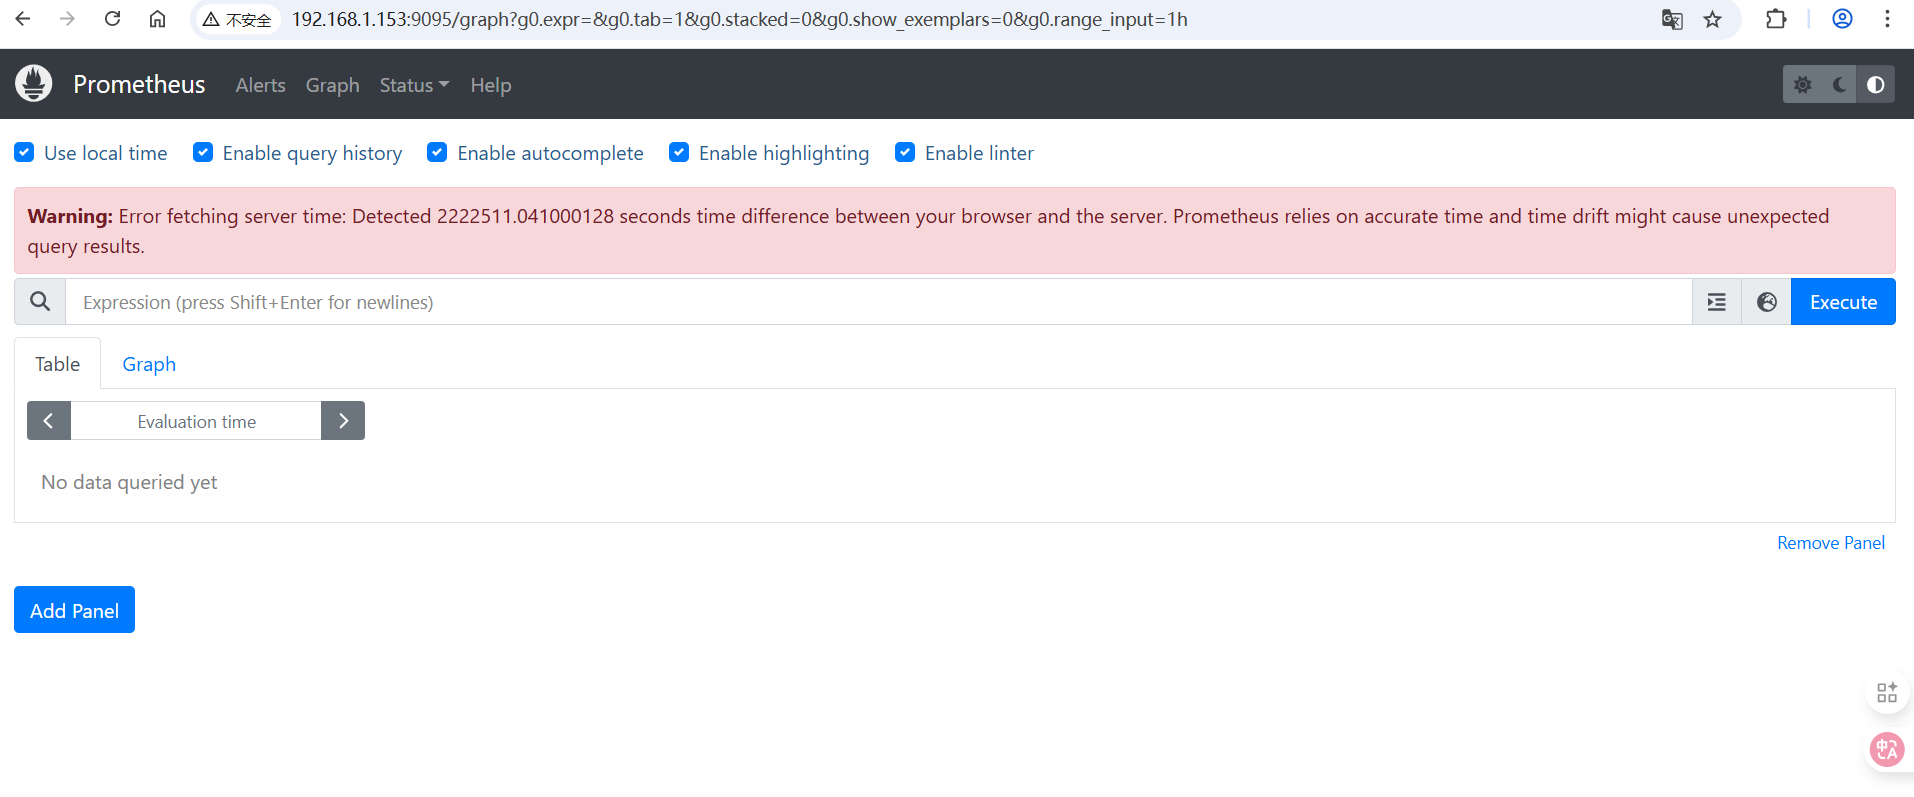This screenshot has width=1914, height=797.
Task: Bookmark this page with the star icon
Action: pos(1713,20)
